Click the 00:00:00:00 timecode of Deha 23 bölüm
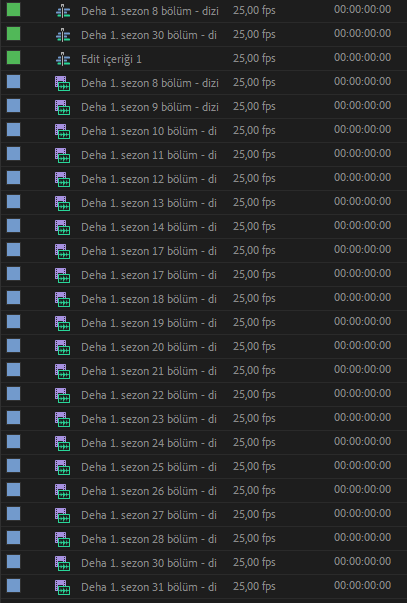 (x=362, y=417)
